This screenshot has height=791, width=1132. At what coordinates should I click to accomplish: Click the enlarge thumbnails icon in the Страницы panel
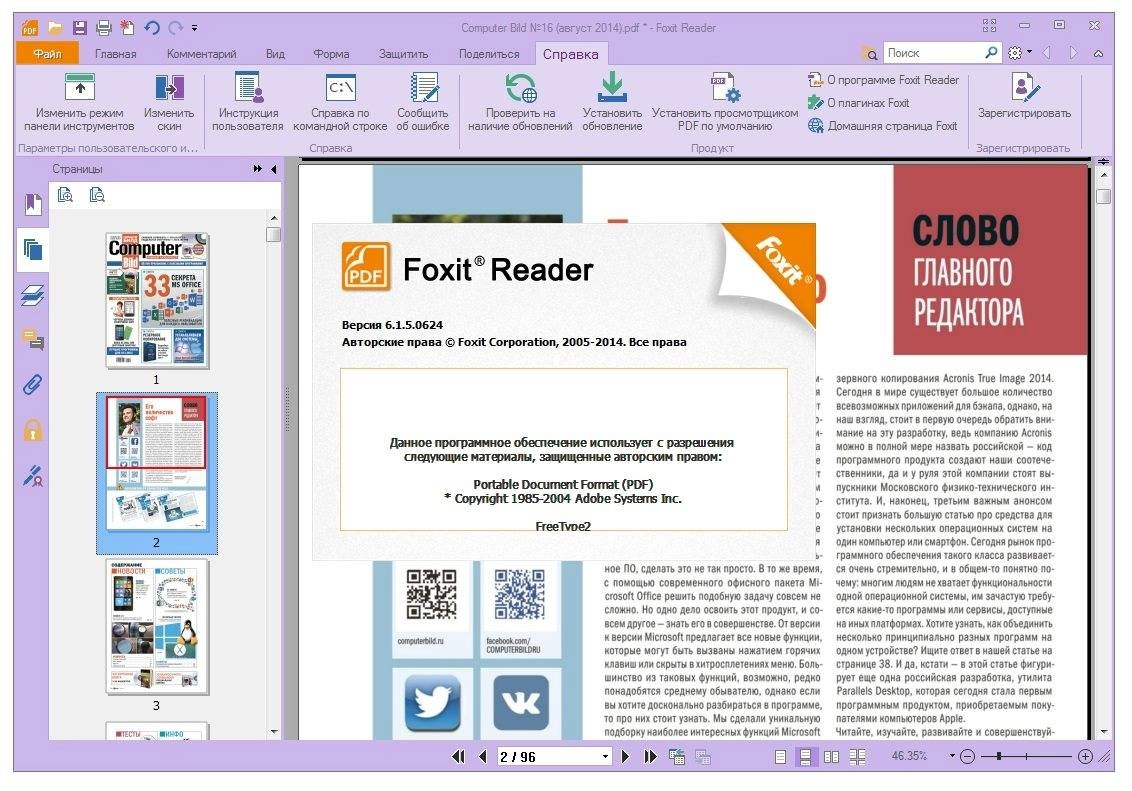[66, 195]
